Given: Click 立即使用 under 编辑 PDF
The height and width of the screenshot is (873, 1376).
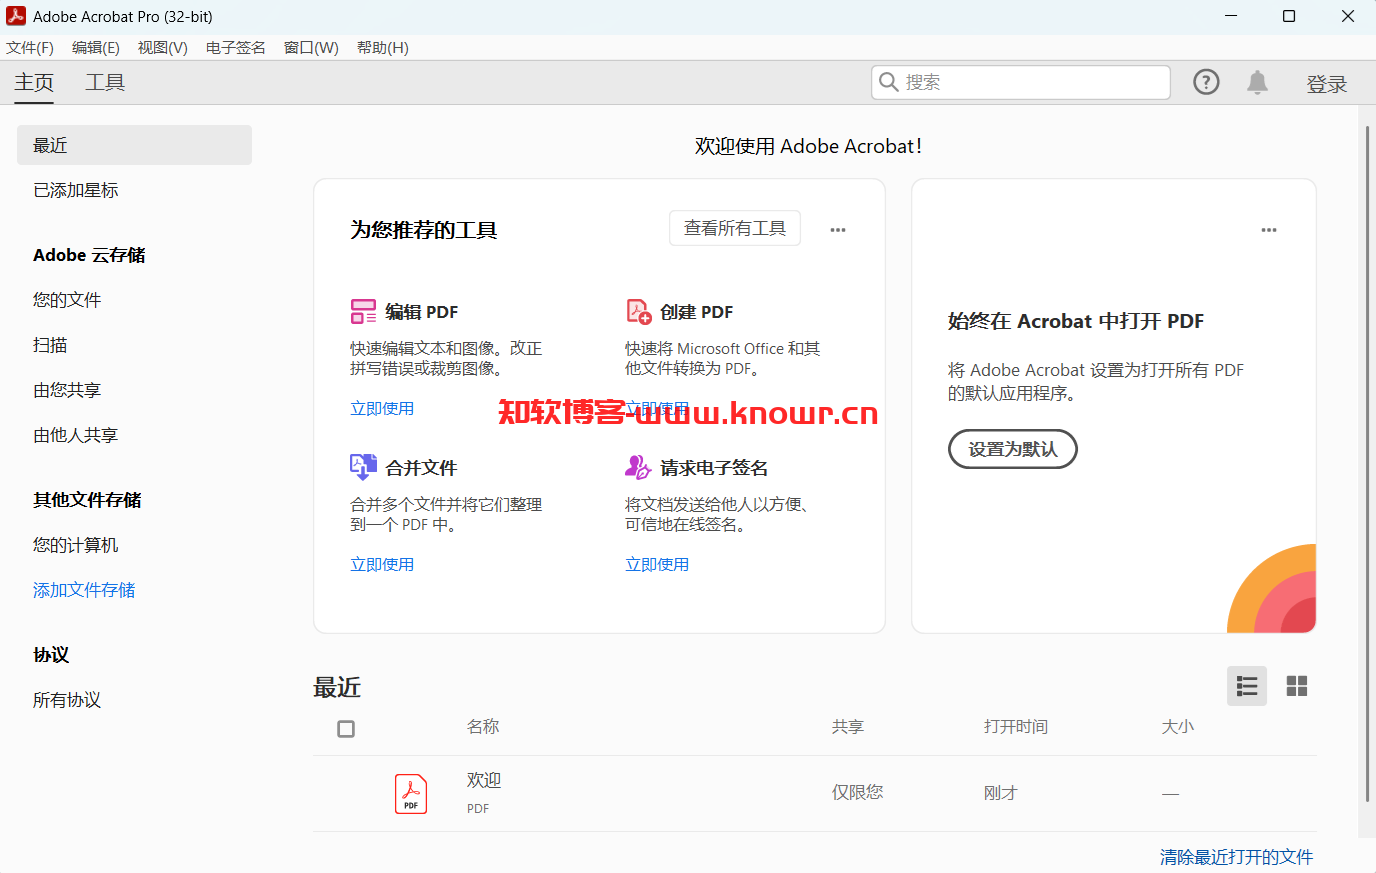Looking at the screenshot, I should click(x=382, y=408).
